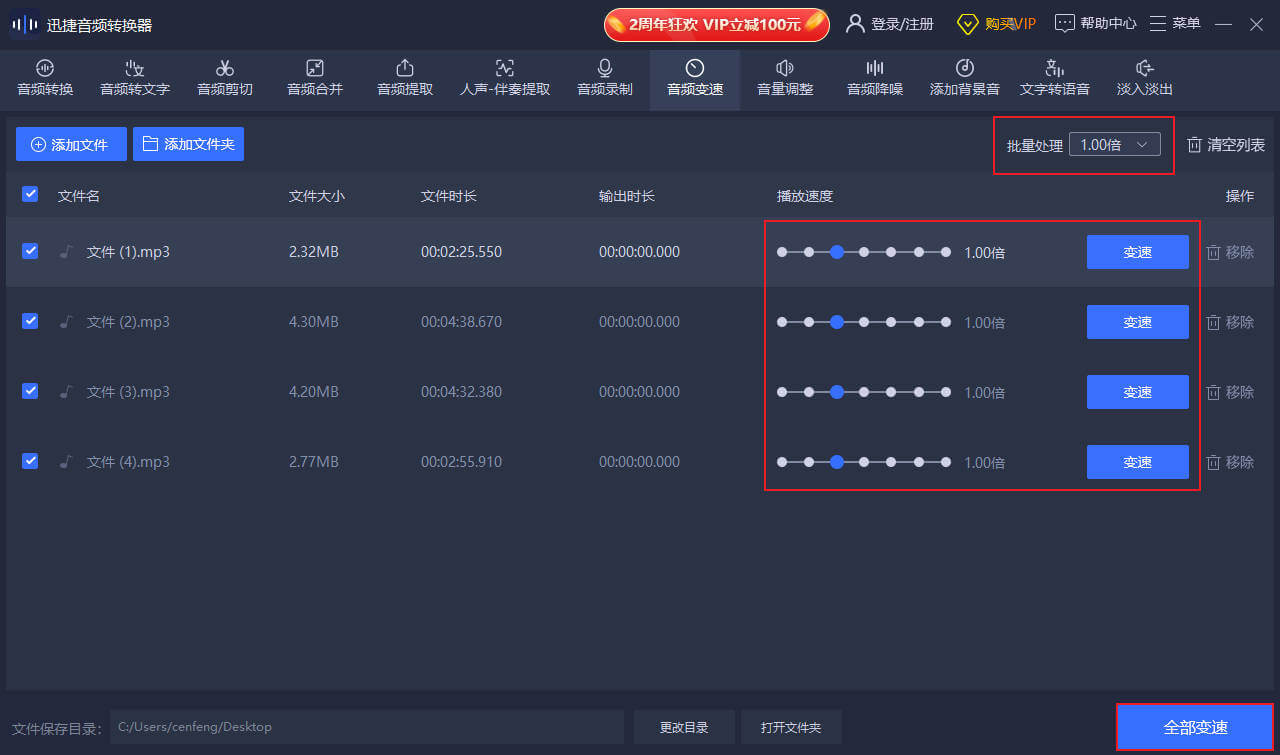Viewport: 1280px width, 755px height.
Task: Toggle the select-all checkbox in header
Action: (30, 194)
